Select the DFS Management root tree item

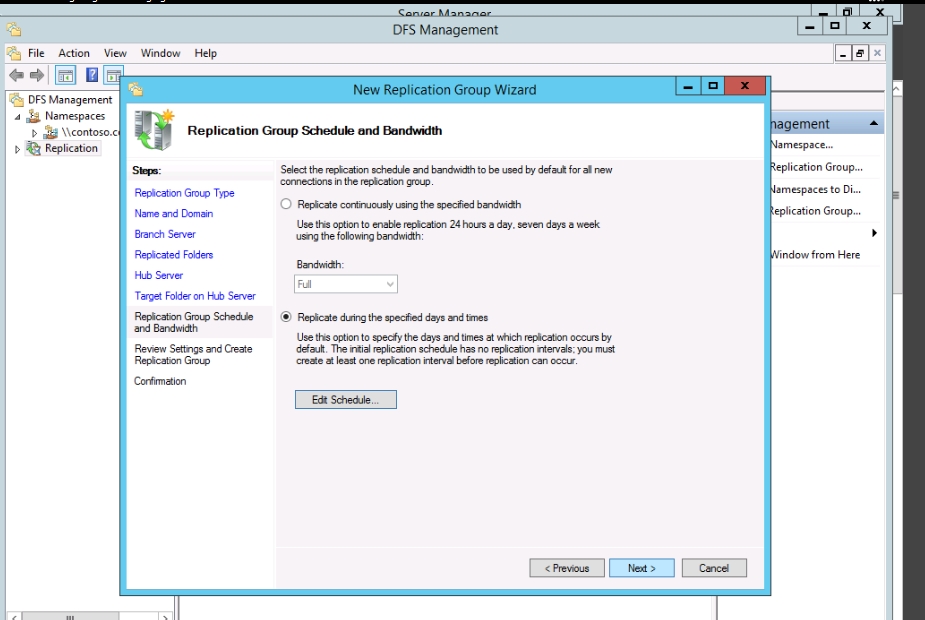(x=70, y=100)
